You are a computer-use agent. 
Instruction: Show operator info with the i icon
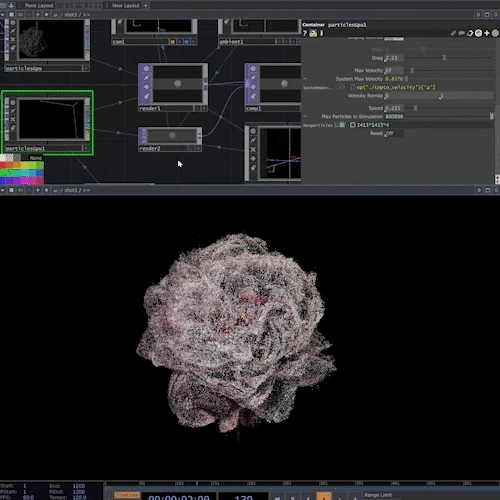(321, 33)
